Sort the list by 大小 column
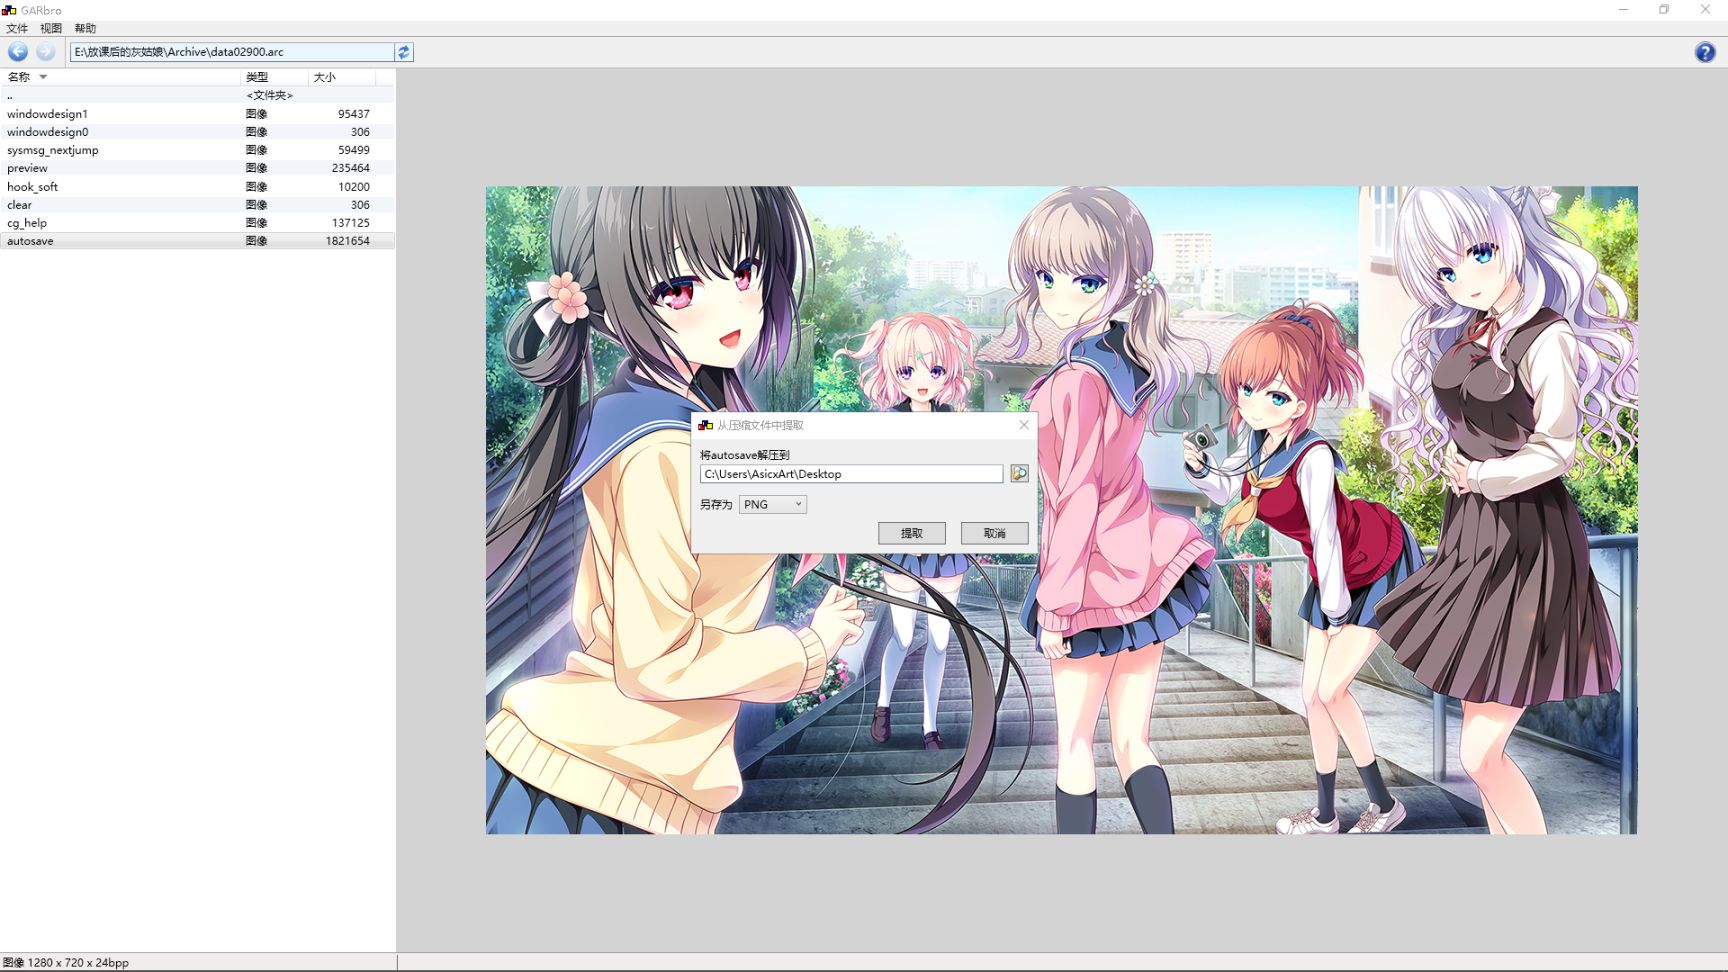1728x972 pixels. click(x=341, y=77)
